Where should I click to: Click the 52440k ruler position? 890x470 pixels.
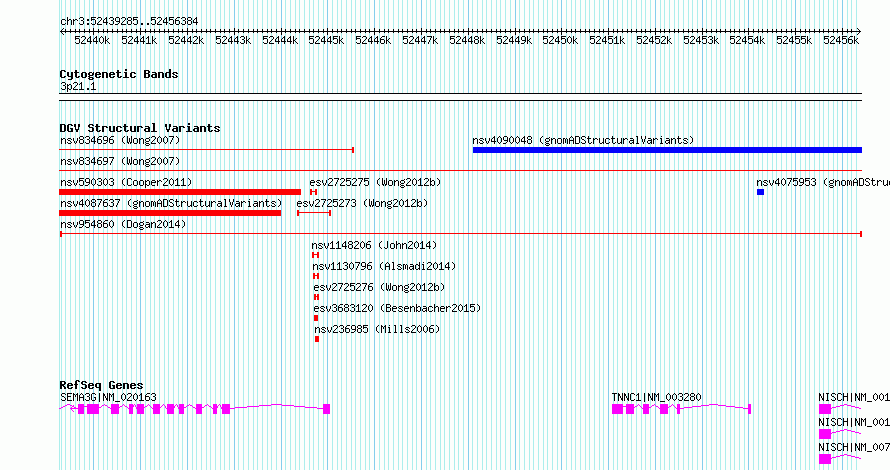[x=92, y=40]
